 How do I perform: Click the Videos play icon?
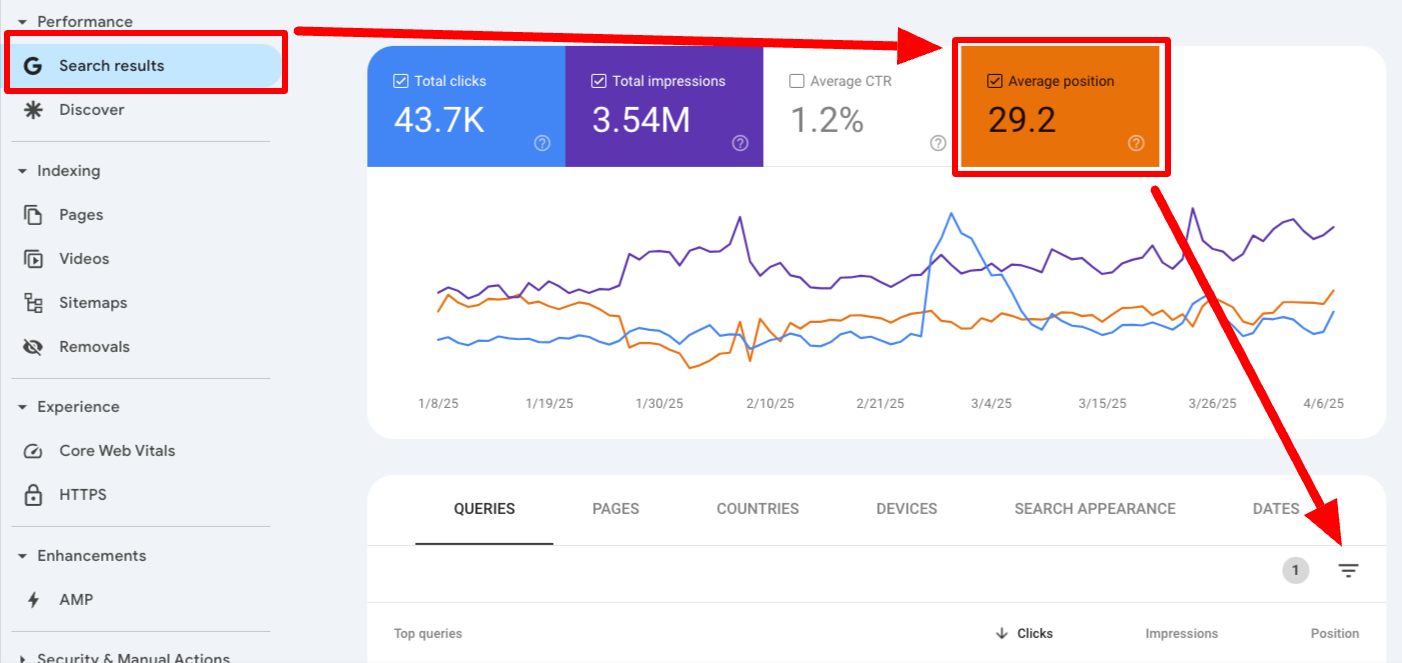(33, 259)
